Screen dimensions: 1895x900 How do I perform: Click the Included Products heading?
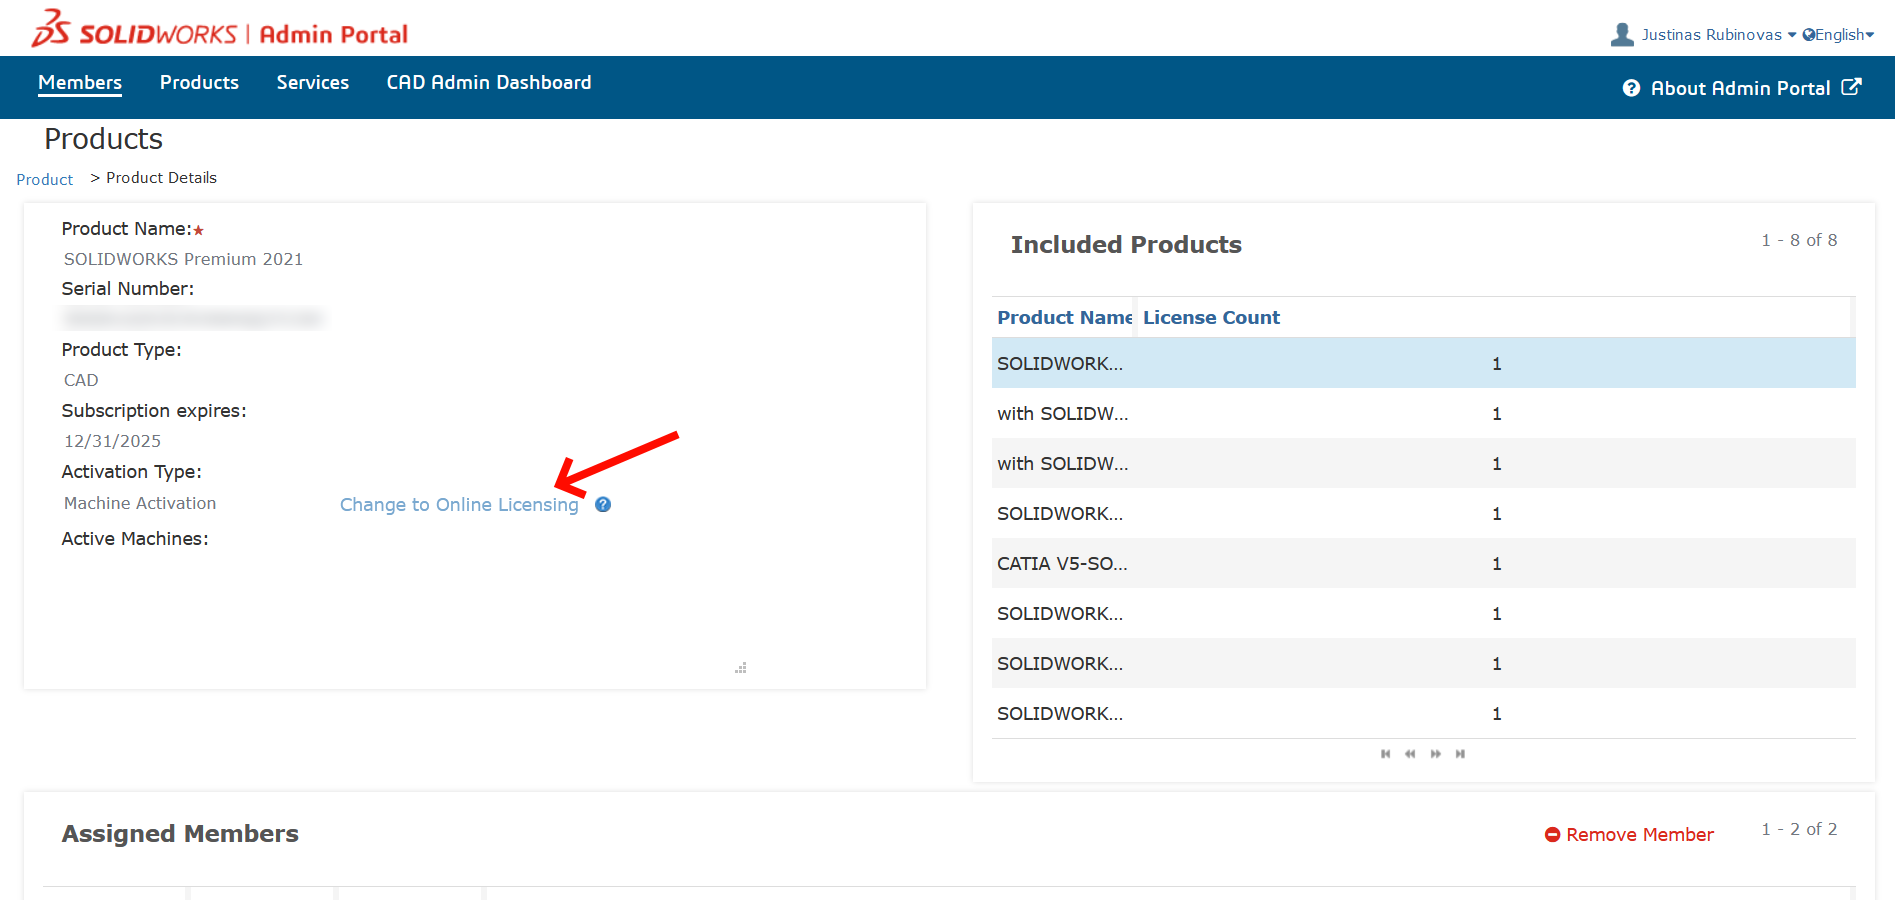1126,244
